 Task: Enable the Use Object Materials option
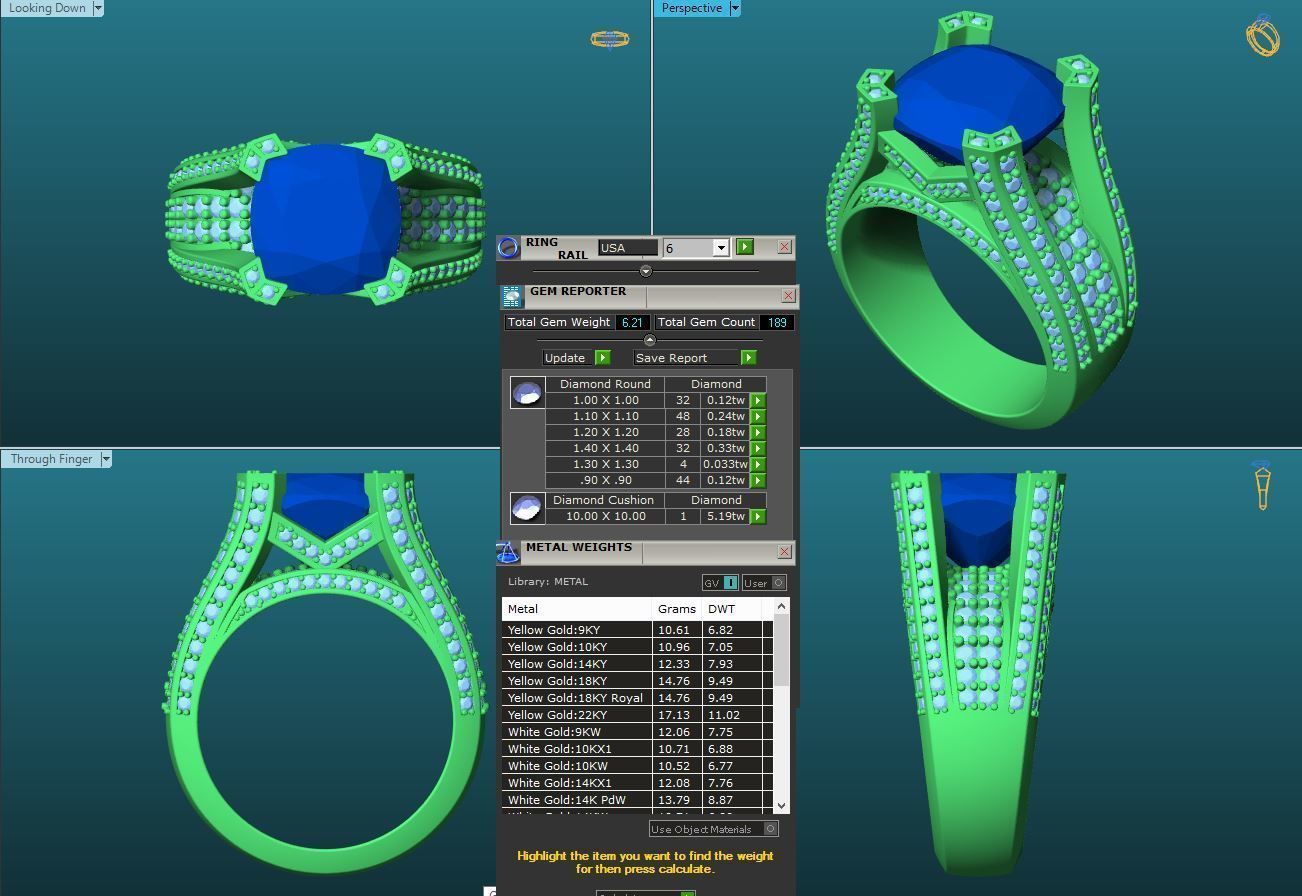point(770,829)
